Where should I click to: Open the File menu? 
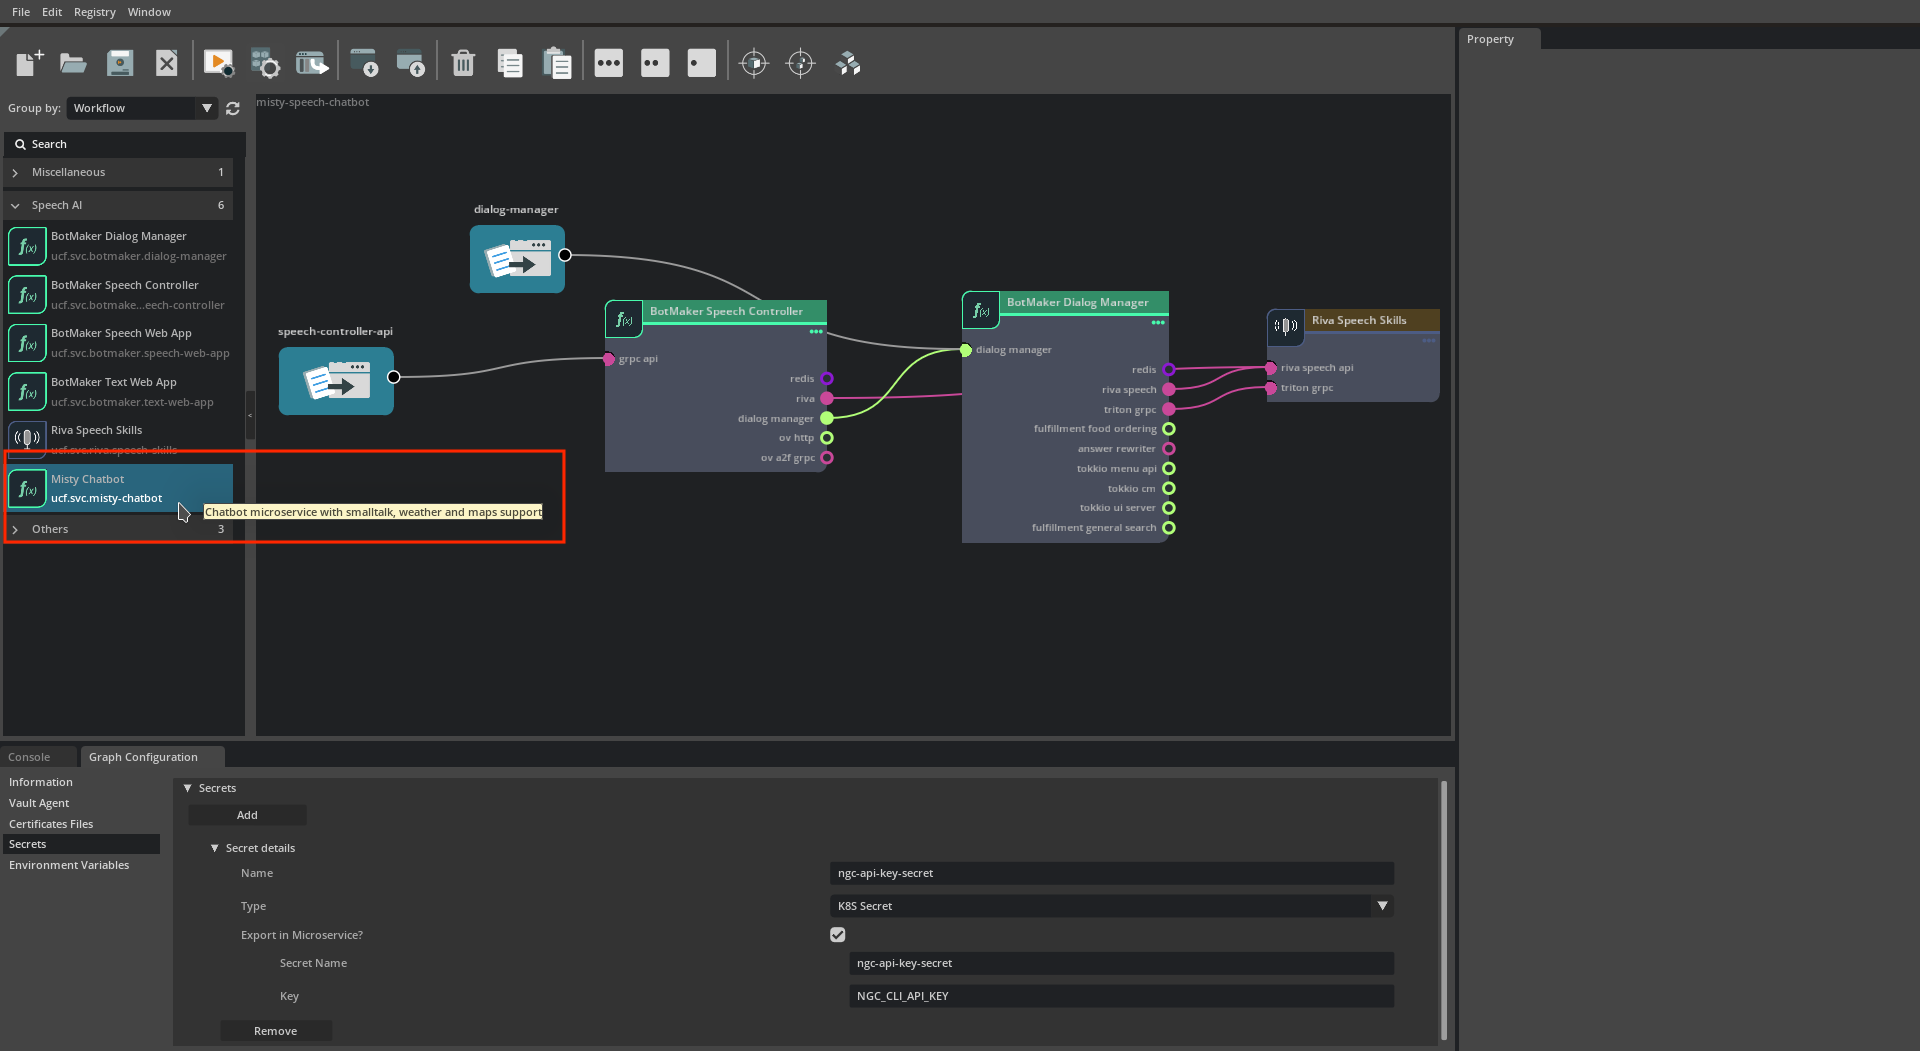point(21,12)
